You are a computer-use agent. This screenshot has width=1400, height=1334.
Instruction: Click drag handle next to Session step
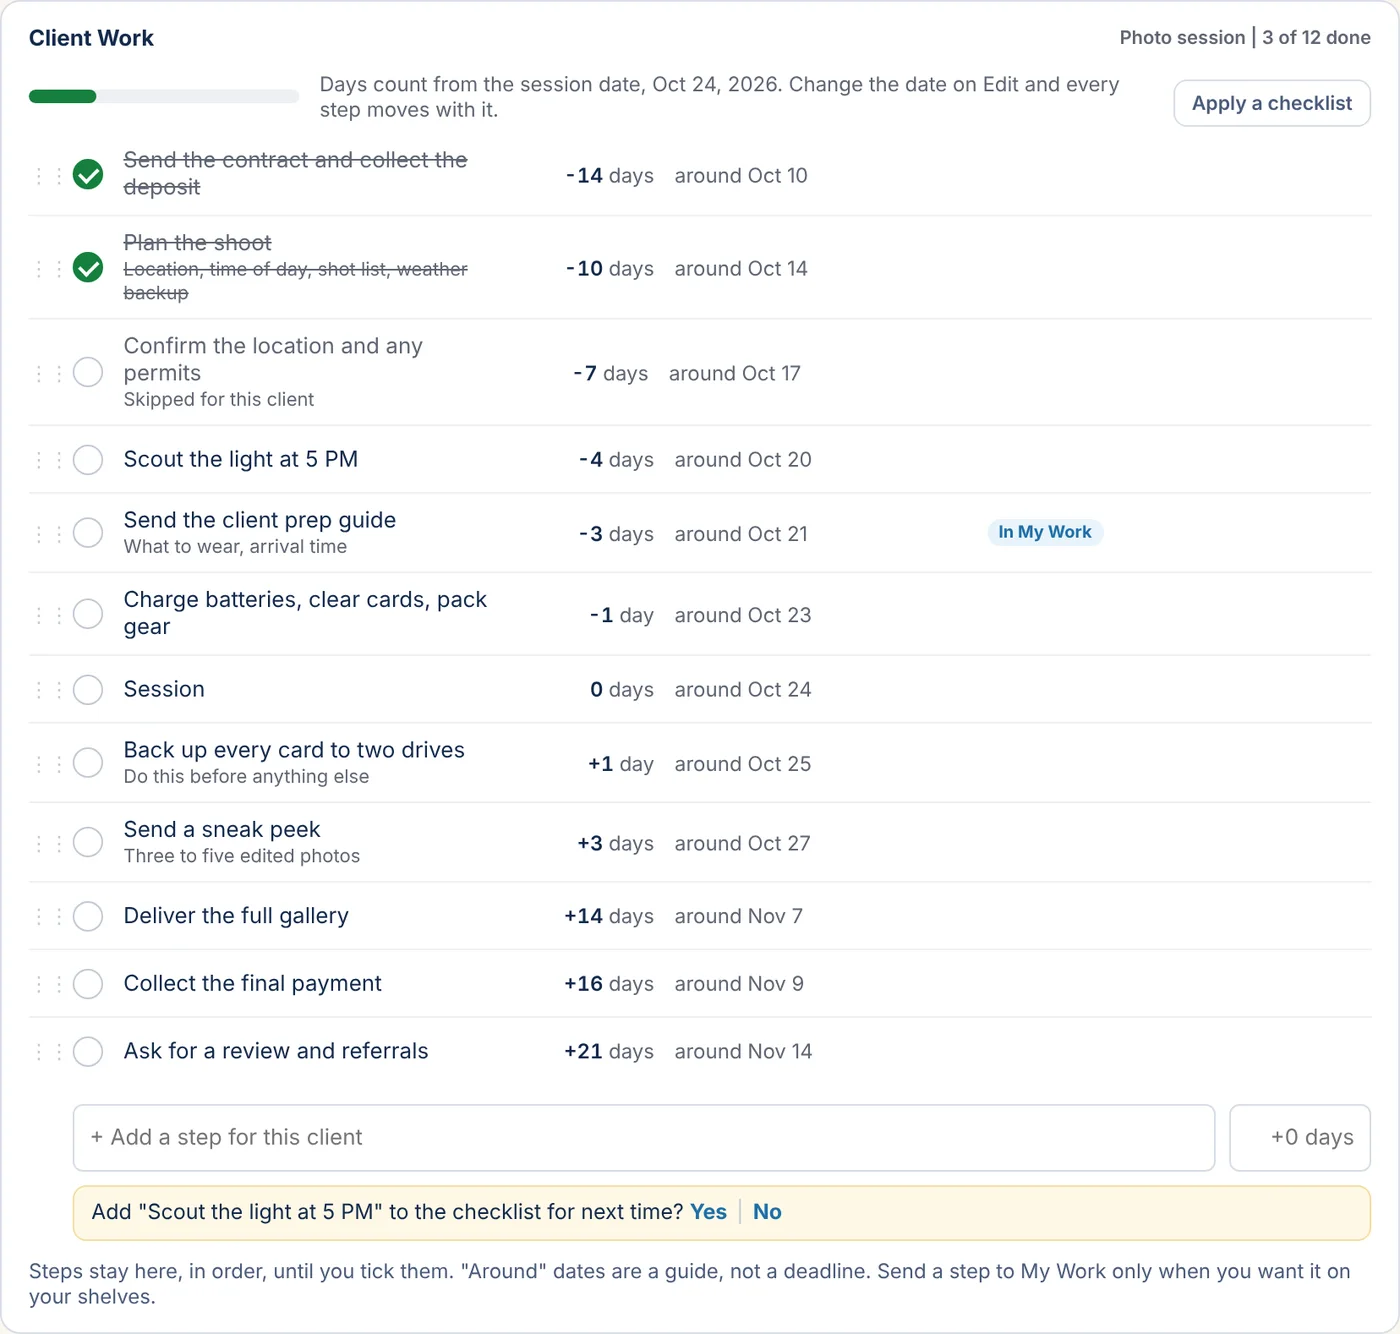pos(49,690)
